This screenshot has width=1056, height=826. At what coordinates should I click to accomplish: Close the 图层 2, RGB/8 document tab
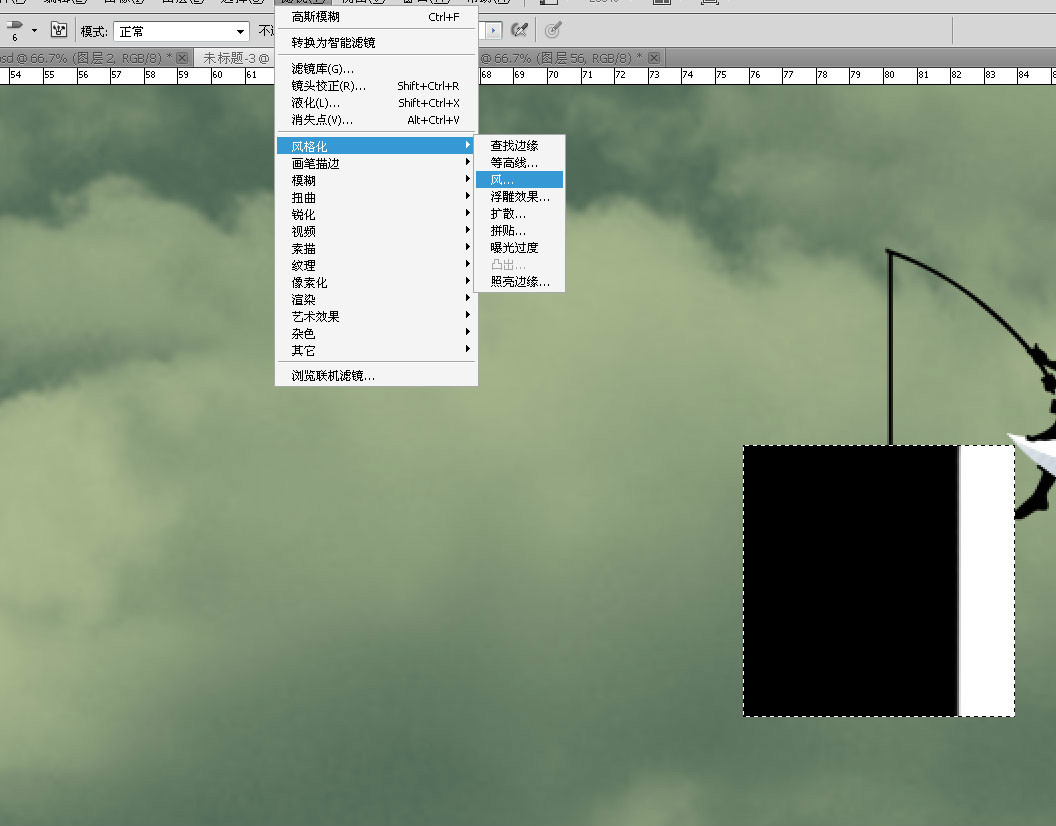[x=182, y=58]
